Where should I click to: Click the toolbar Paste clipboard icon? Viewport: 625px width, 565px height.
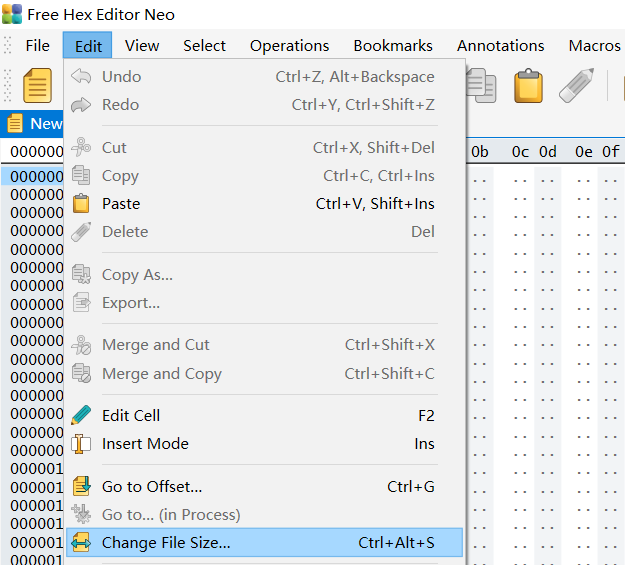(528, 86)
